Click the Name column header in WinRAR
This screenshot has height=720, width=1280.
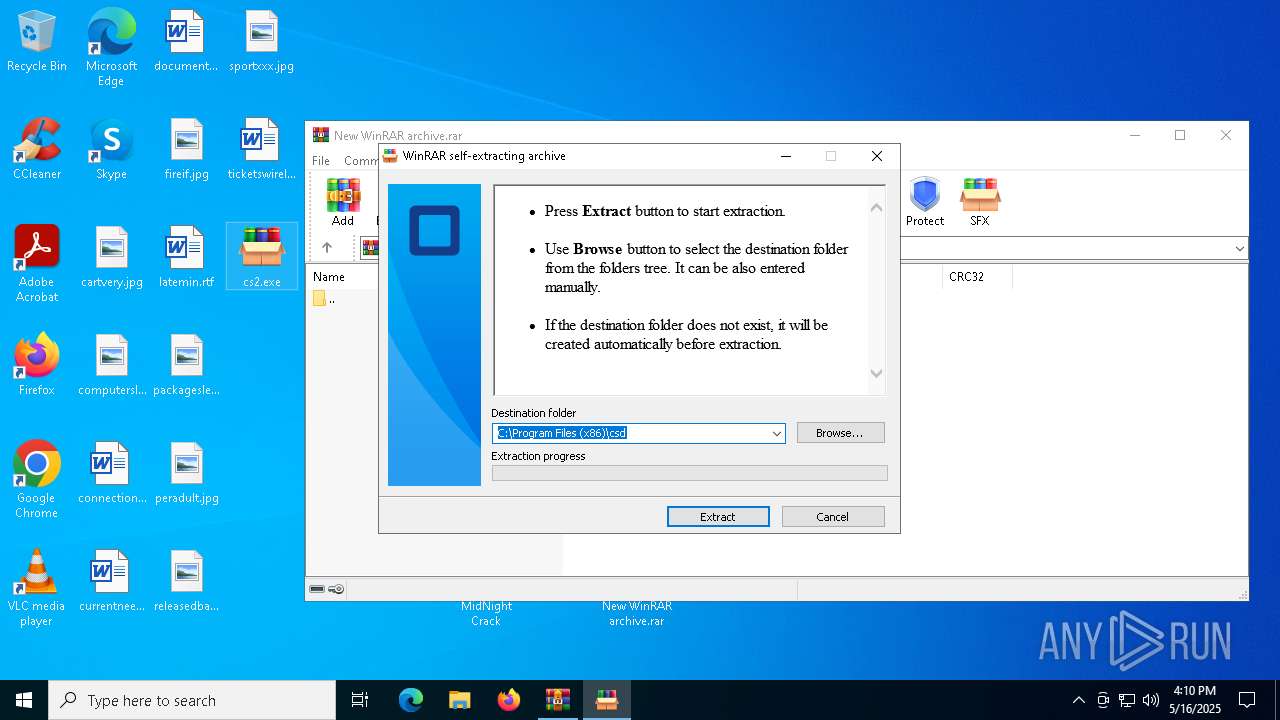(x=341, y=277)
